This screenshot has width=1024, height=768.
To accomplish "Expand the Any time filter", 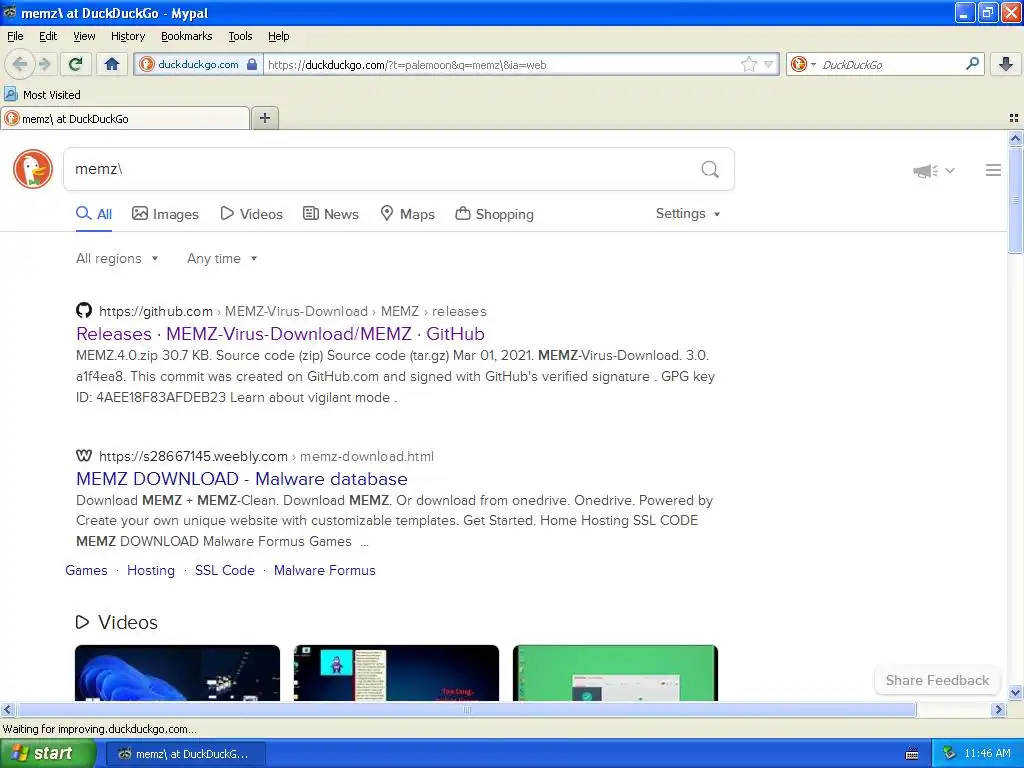I will [x=222, y=259].
